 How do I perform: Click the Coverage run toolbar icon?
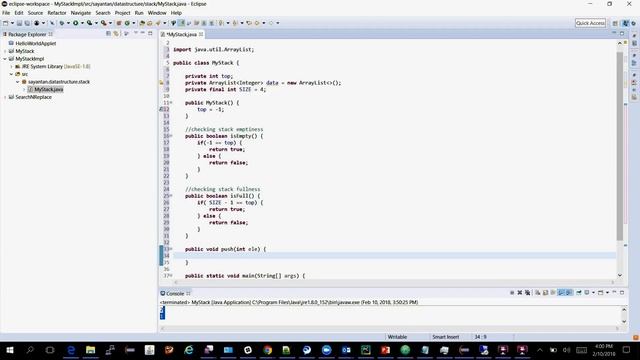[89, 23]
